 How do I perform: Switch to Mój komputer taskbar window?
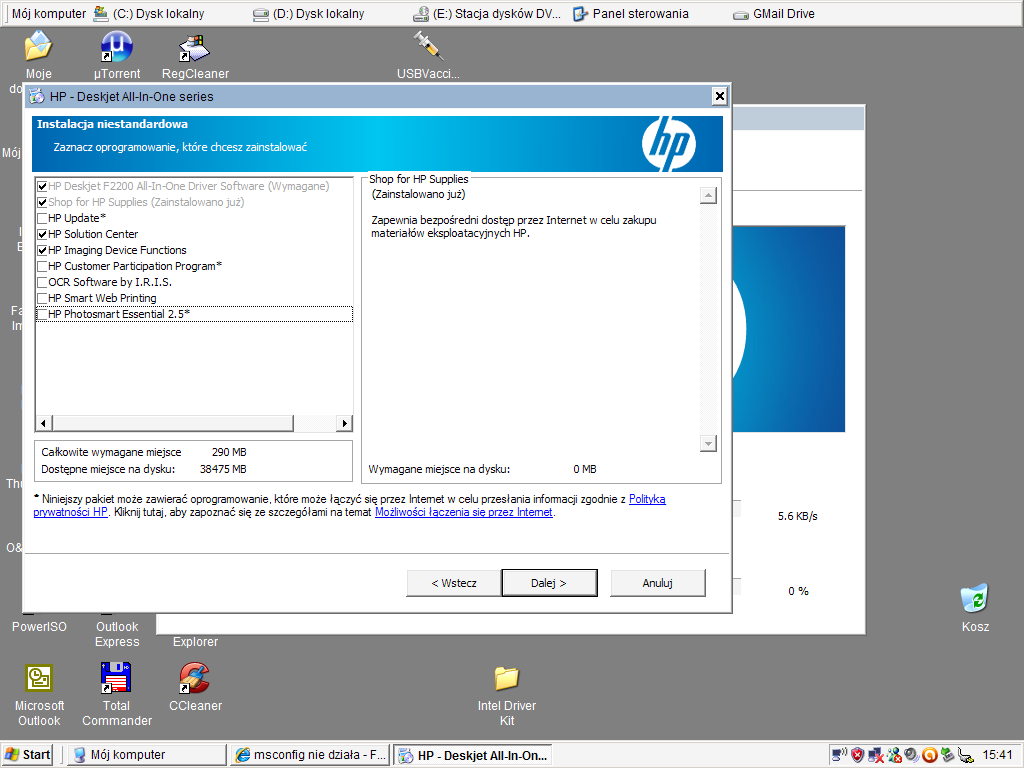(x=148, y=755)
